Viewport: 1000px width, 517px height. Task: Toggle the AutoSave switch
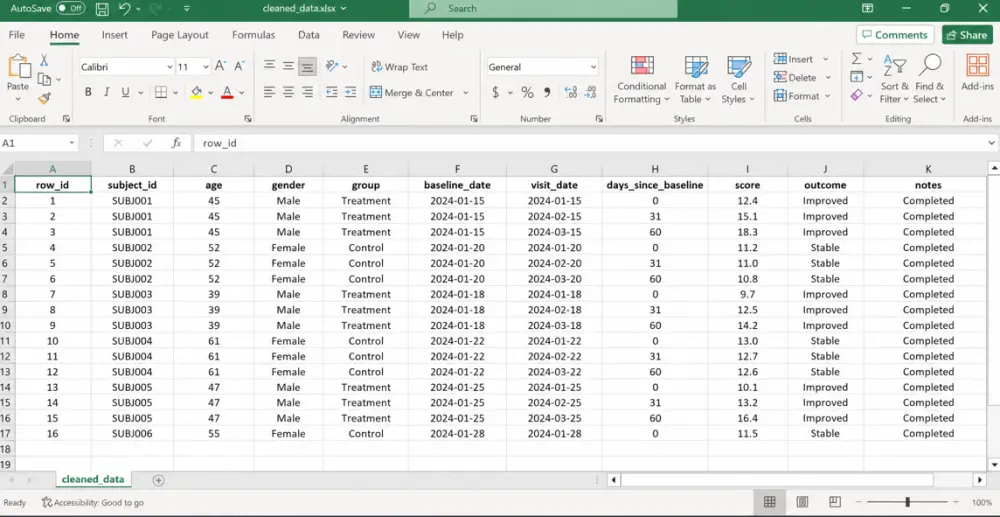click(x=70, y=8)
